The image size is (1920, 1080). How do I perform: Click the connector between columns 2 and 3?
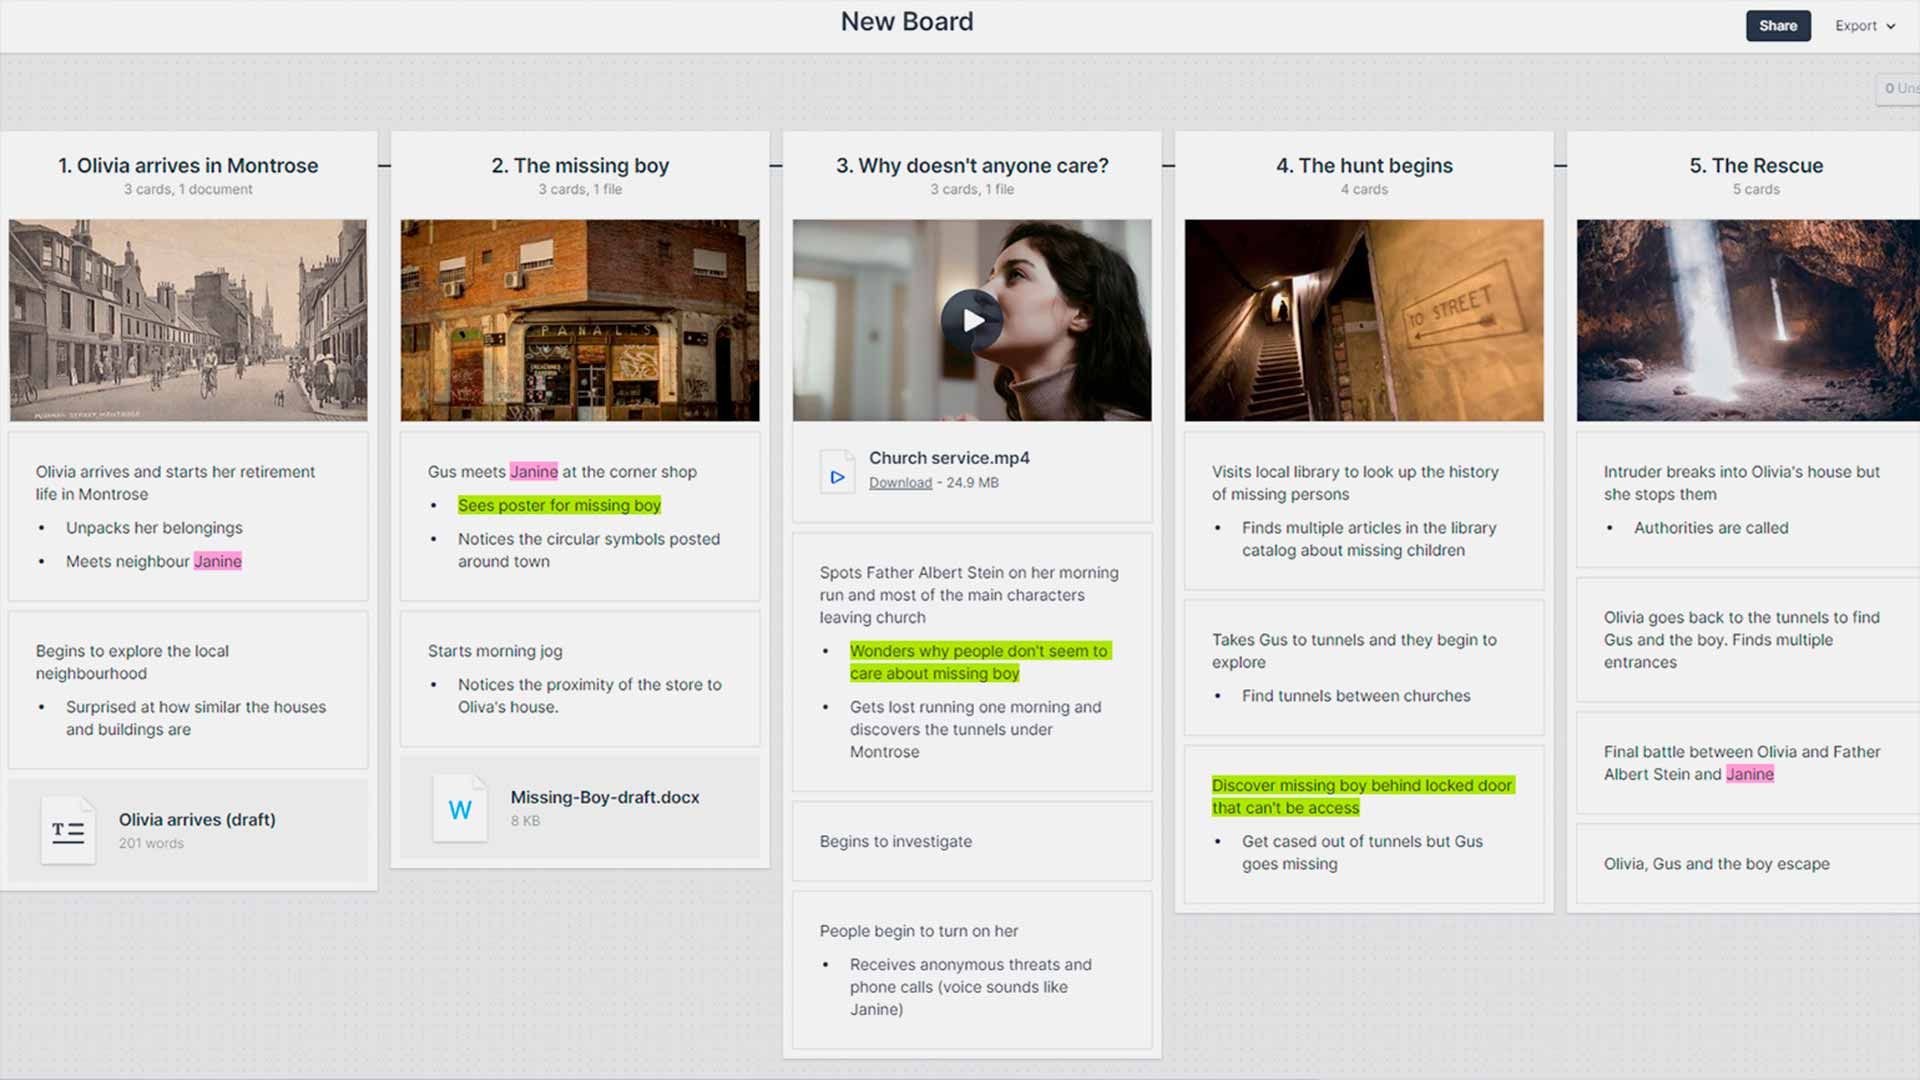776,166
